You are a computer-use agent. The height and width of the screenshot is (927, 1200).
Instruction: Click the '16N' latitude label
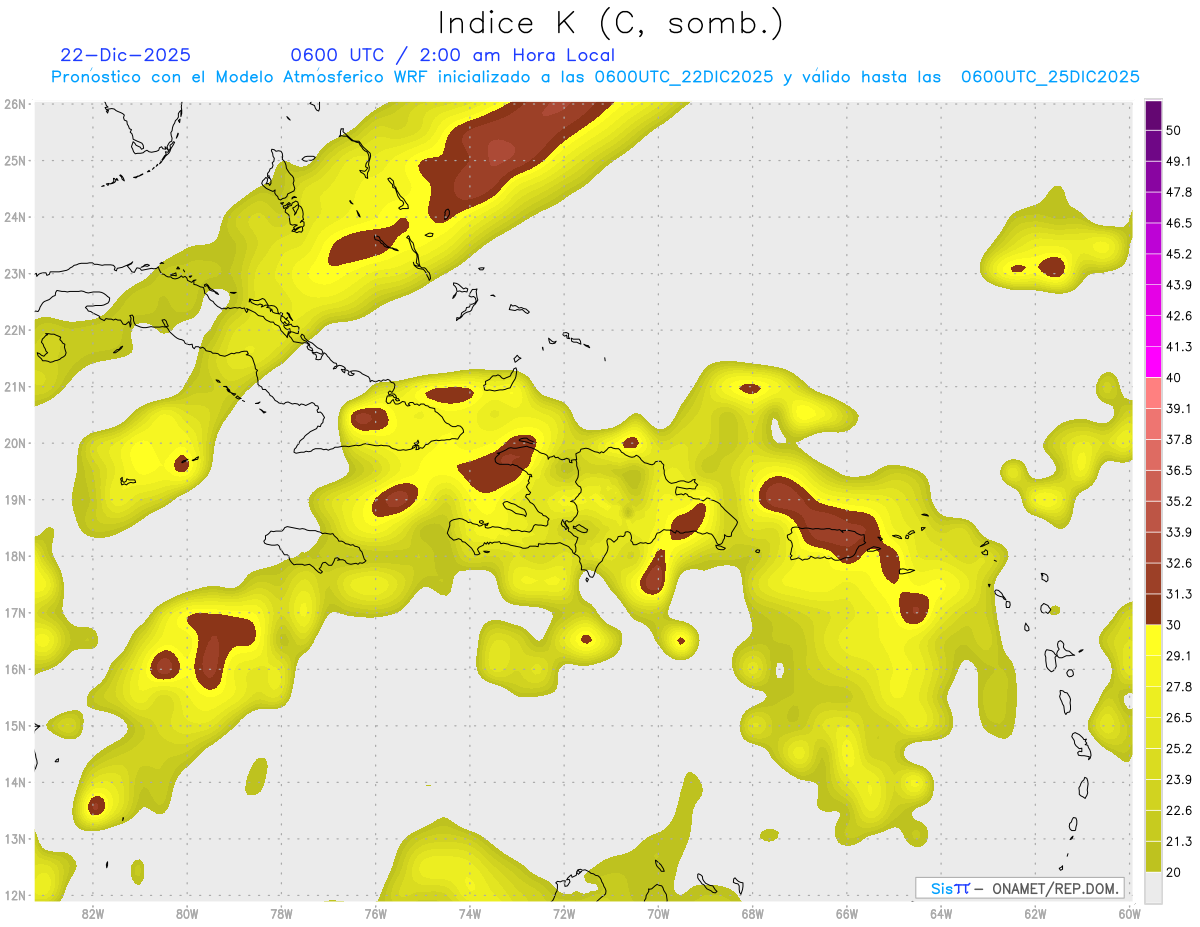[x=15, y=669]
